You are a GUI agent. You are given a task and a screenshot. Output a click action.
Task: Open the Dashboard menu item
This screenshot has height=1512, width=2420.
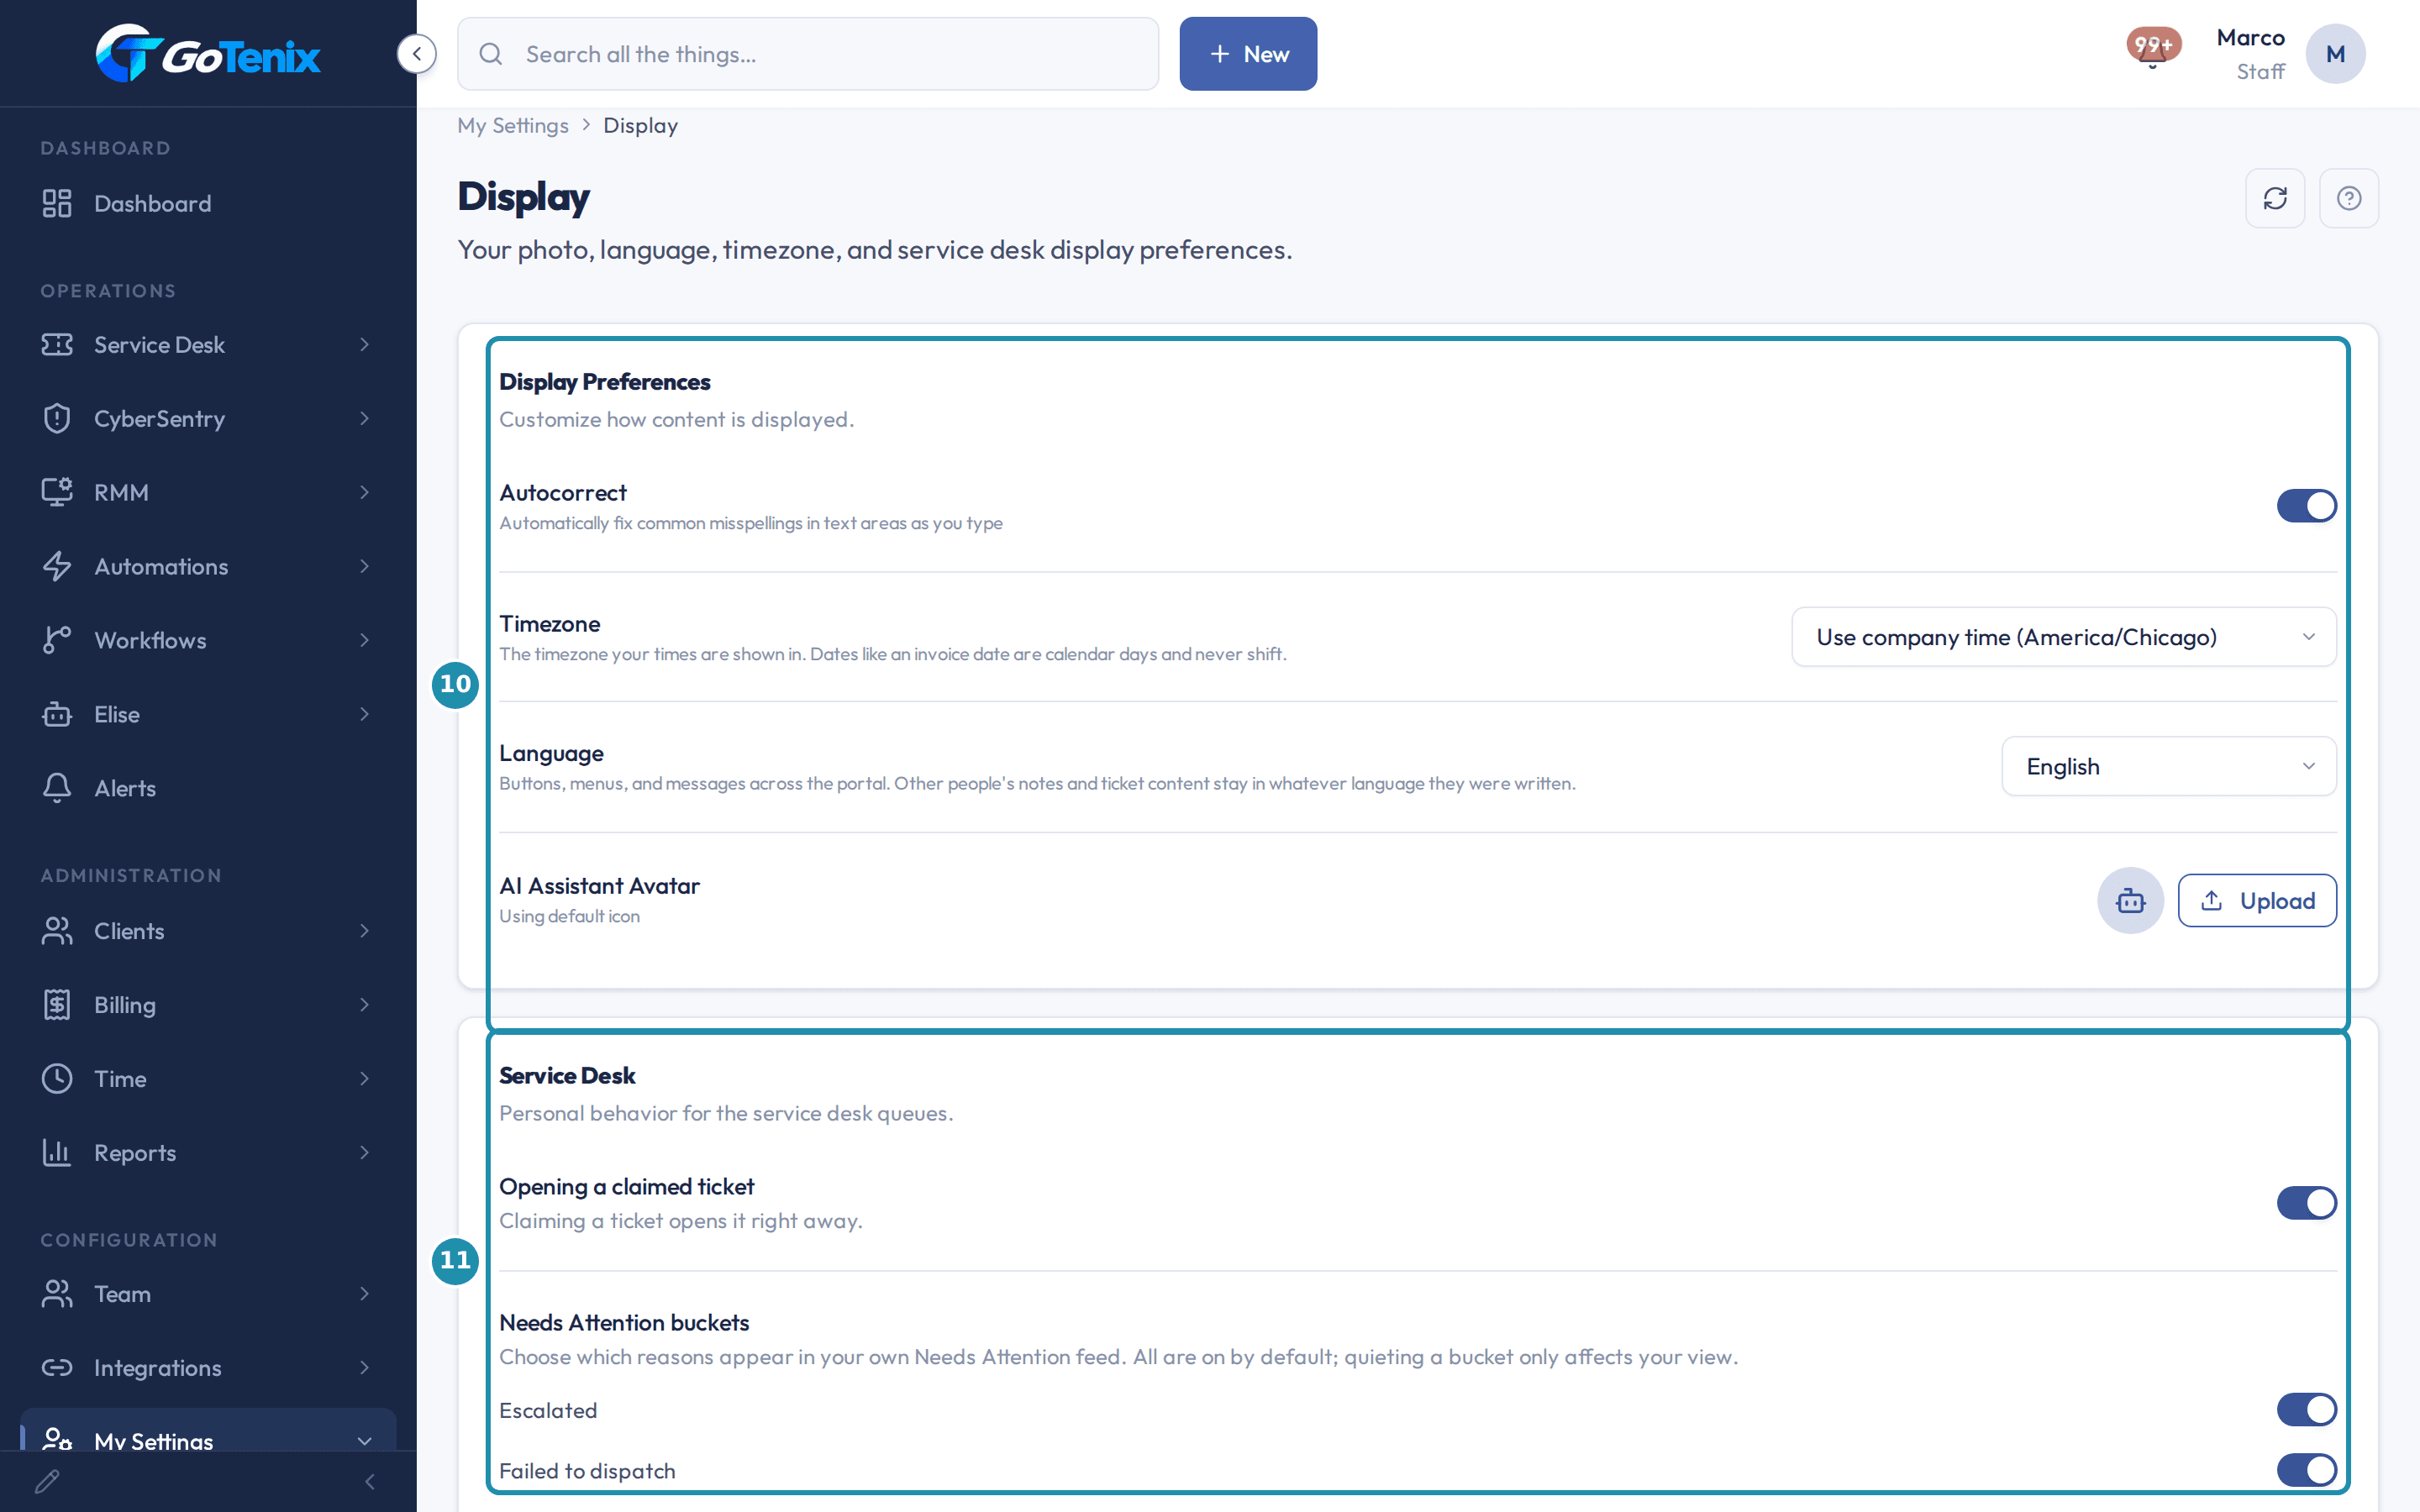point(208,203)
